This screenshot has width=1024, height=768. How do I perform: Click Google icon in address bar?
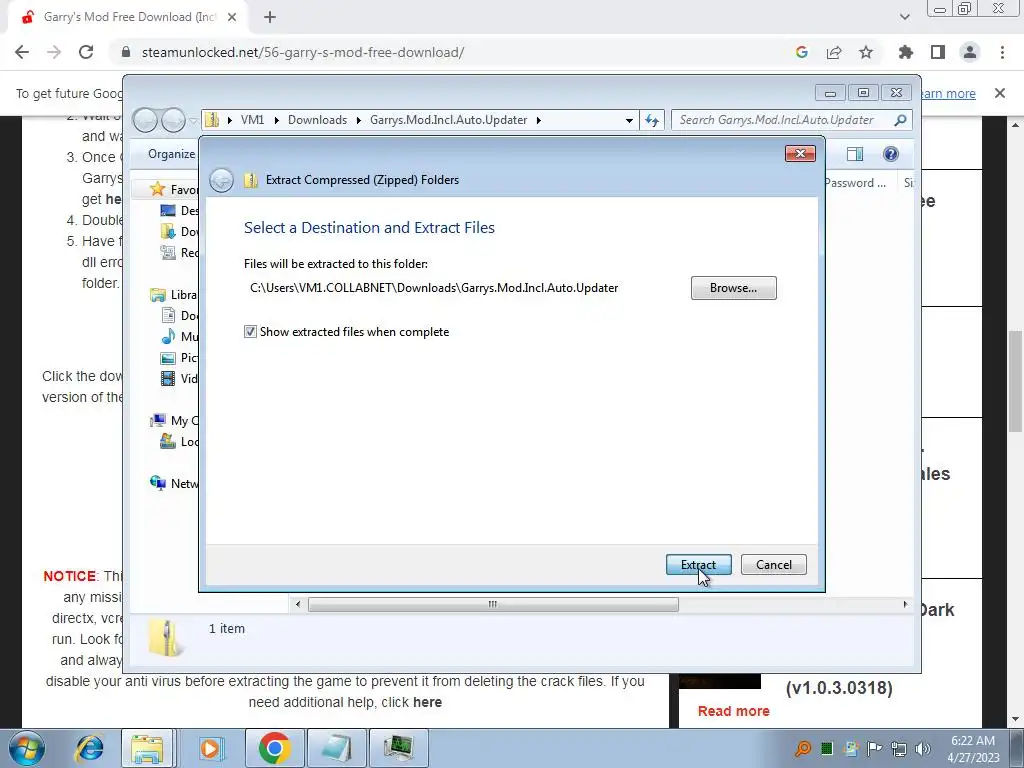[x=802, y=52]
